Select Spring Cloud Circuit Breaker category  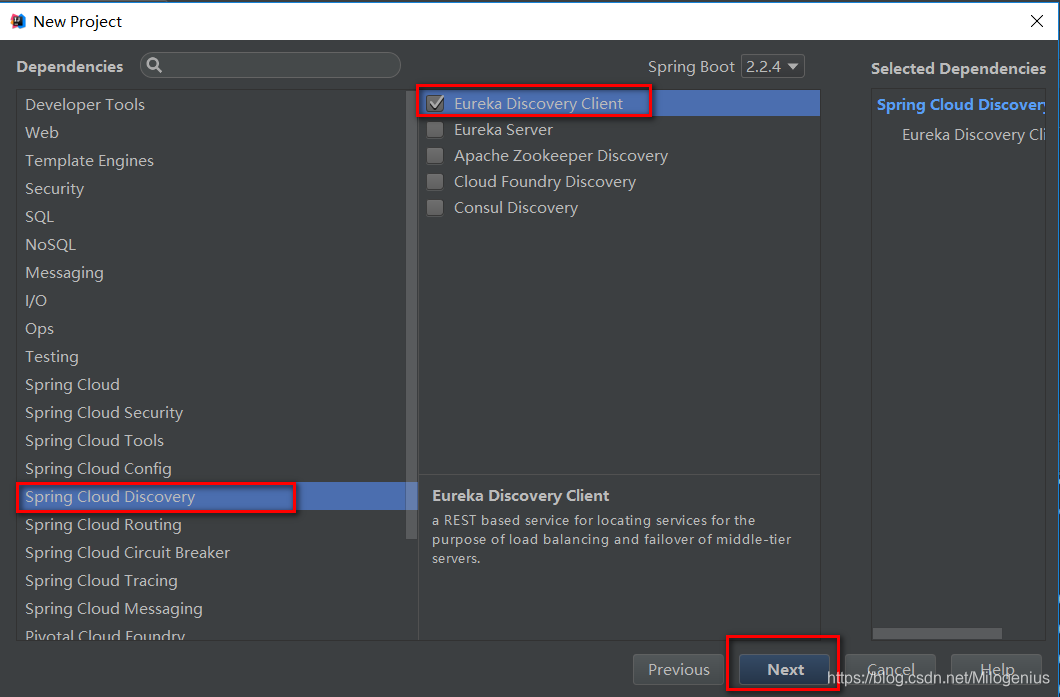(x=211, y=553)
